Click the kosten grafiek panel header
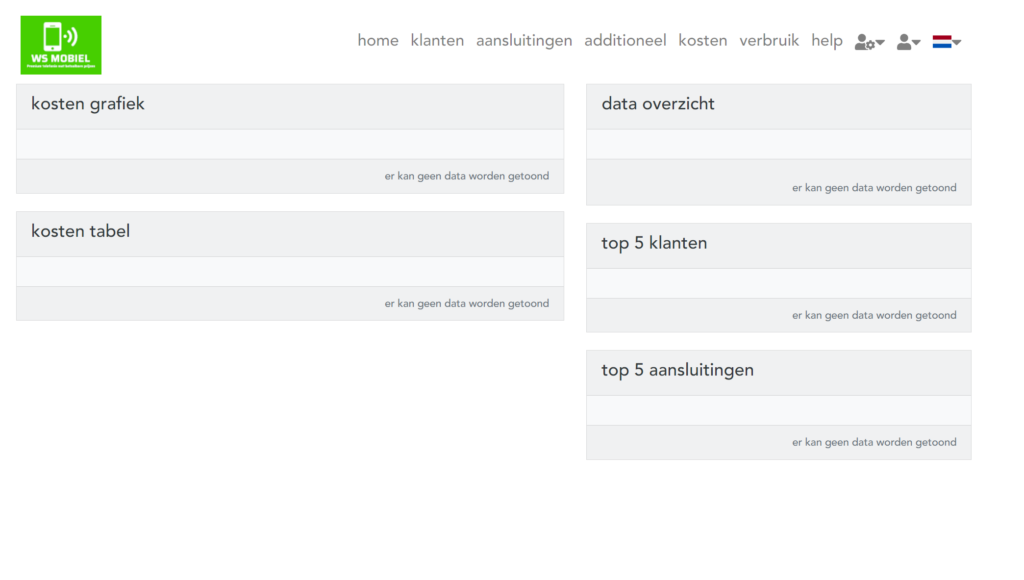 290,106
